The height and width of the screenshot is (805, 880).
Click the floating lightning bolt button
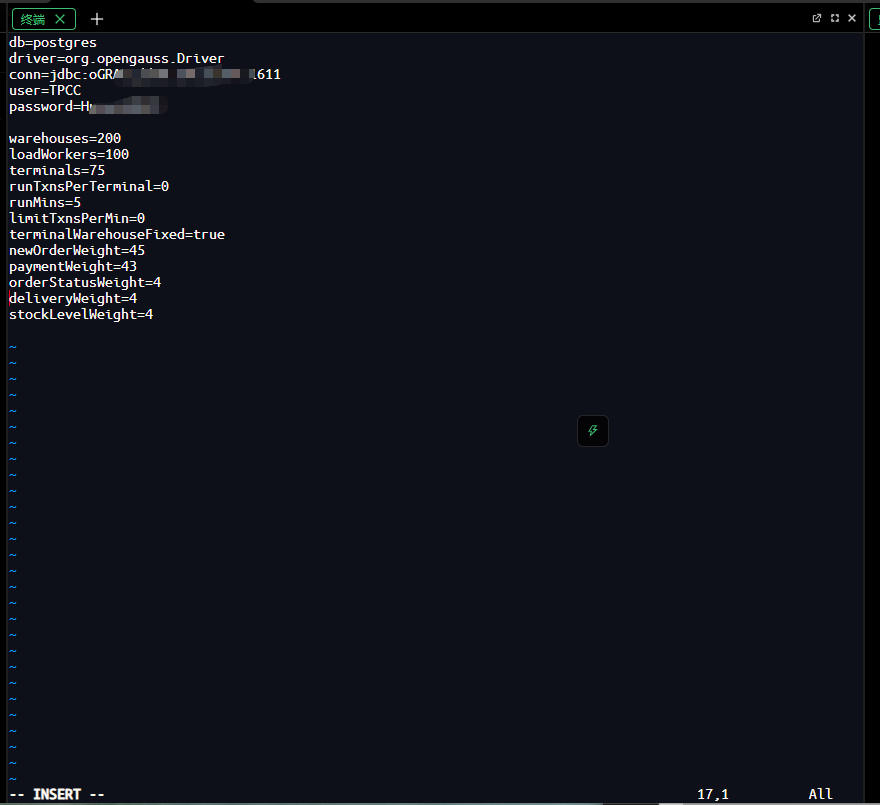(593, 431)
